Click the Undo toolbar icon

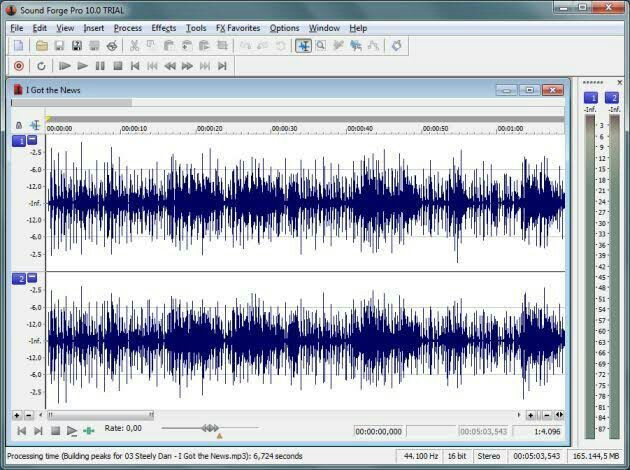click(245, 46)
